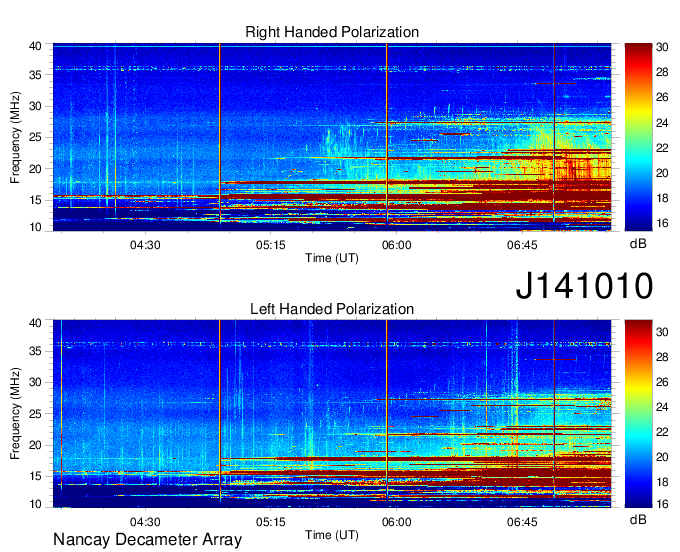The height and width of the screenshot is (552, 680).
Task: Click the 16 dB value on the Left Handed color bar
Action: (662, 504)
